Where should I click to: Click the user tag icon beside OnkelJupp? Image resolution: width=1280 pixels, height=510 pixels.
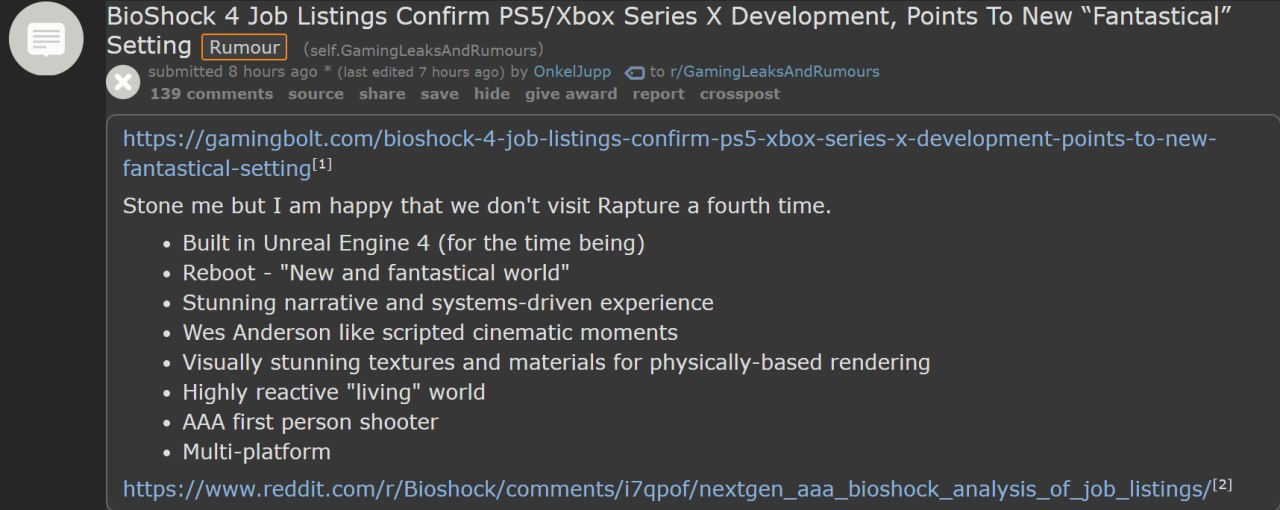pos(634,72)
